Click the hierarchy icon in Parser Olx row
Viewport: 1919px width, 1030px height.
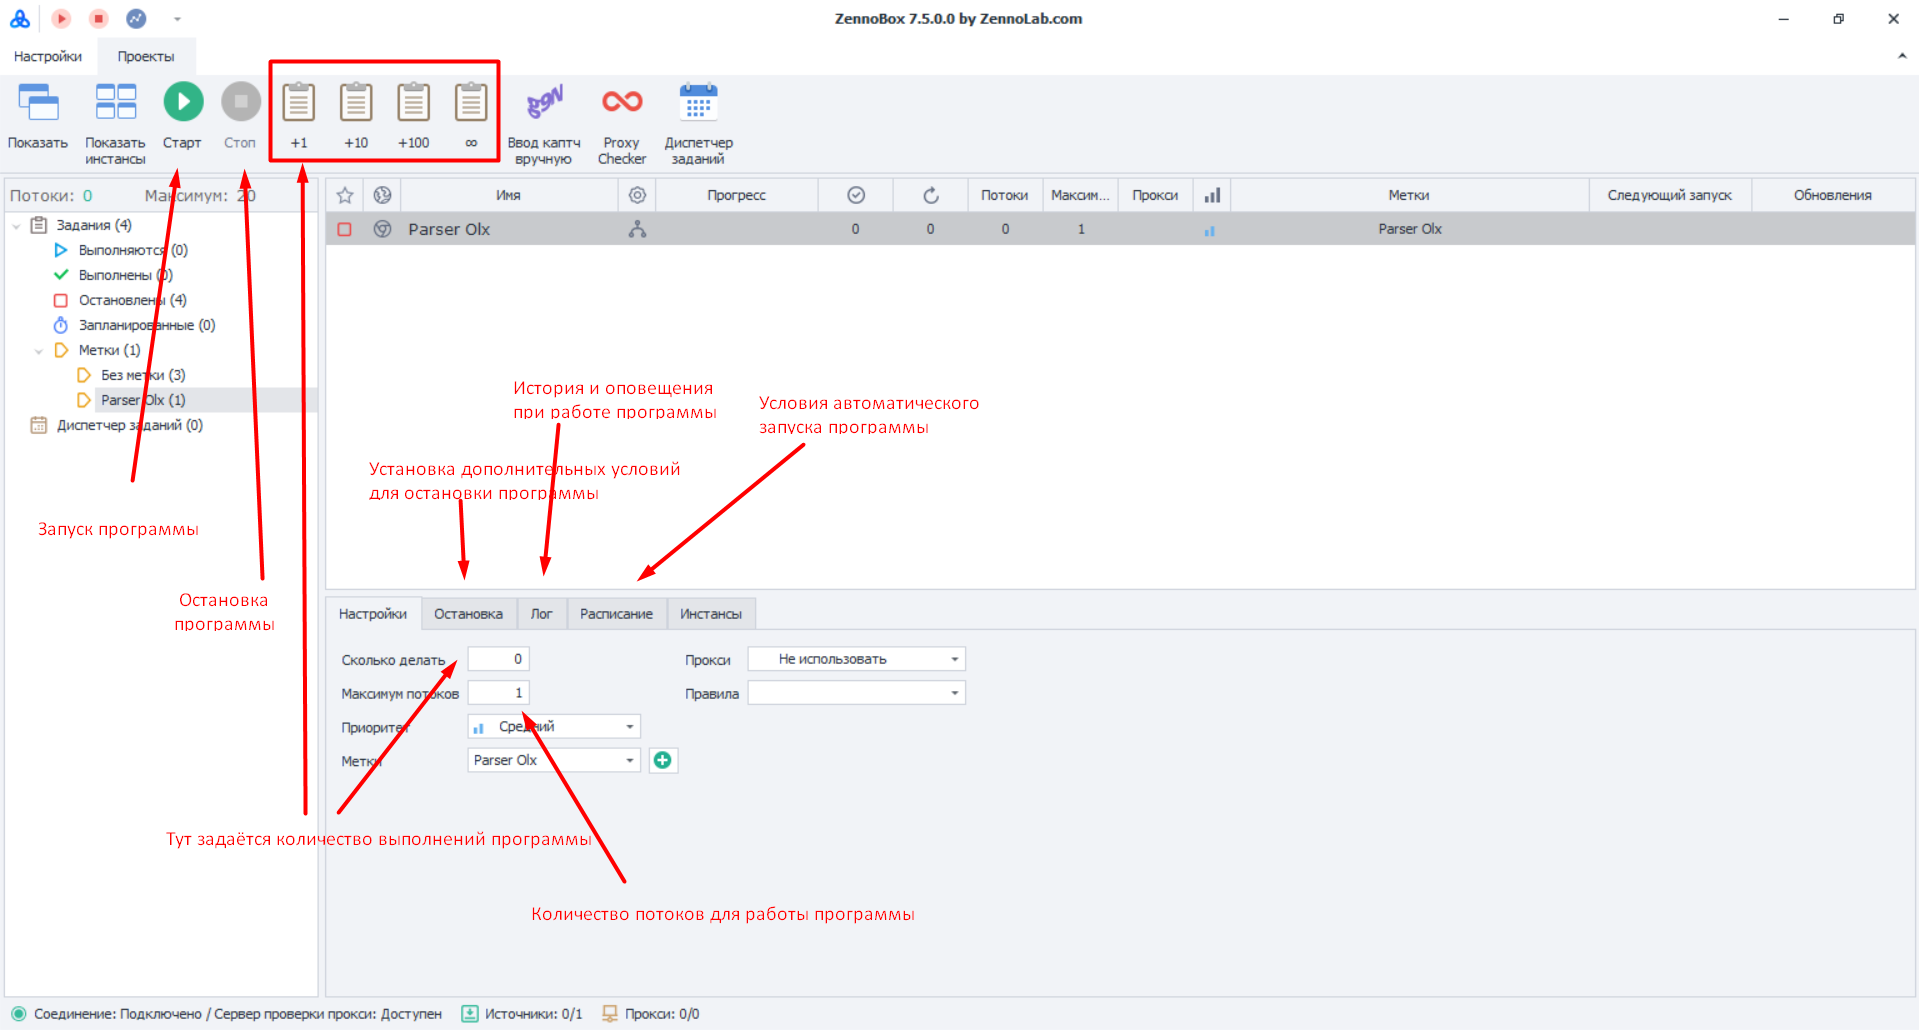click(637, 229)
